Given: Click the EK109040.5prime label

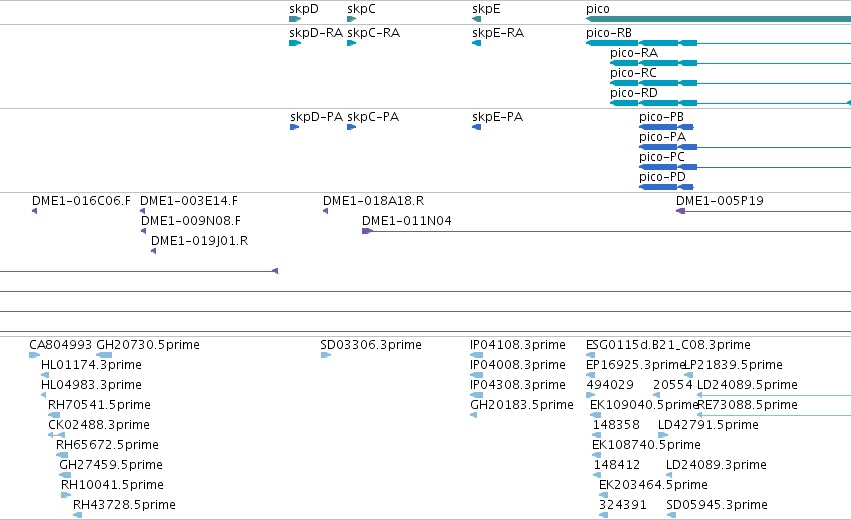Looking at the screenshot, I should point(644,405).
